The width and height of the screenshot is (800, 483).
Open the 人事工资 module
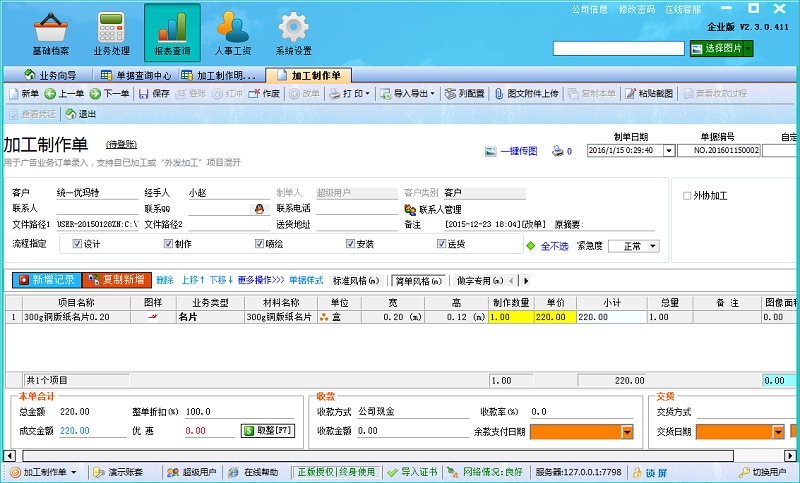pyautogui.click(x=233, y=34)
